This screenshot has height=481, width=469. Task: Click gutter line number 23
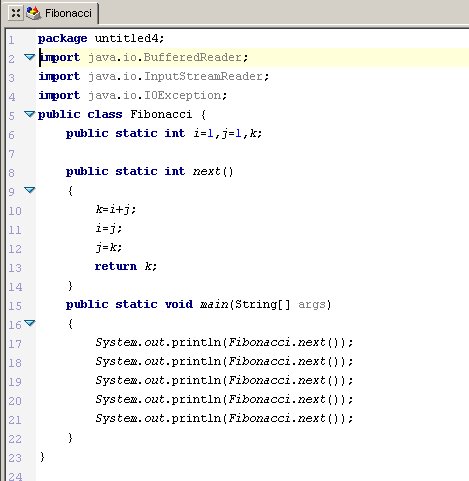pos(15,458)
